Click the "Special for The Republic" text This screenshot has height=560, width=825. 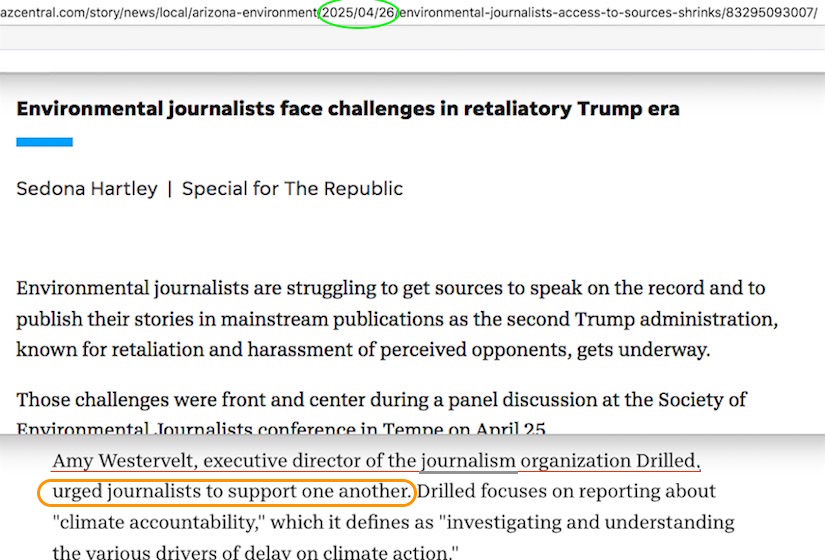pyautogui.click(x=292, y=189)
